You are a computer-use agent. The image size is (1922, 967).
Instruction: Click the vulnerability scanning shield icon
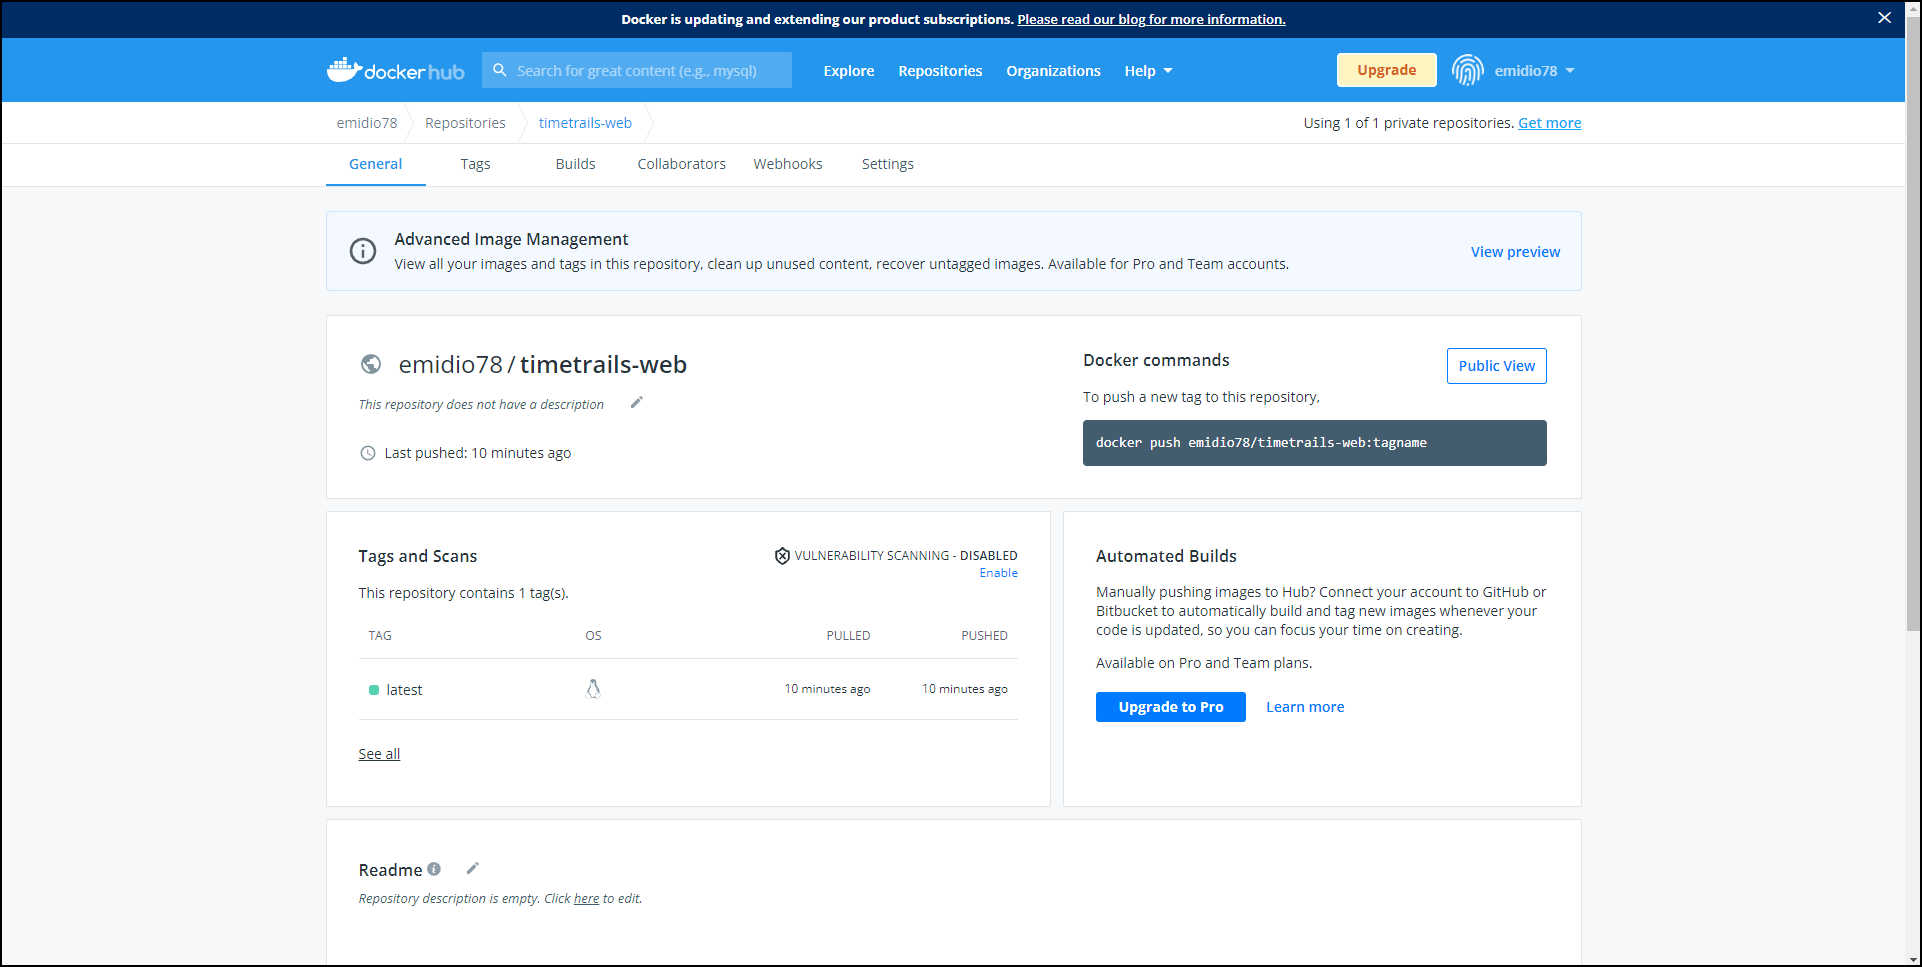(x=782, y=556)
